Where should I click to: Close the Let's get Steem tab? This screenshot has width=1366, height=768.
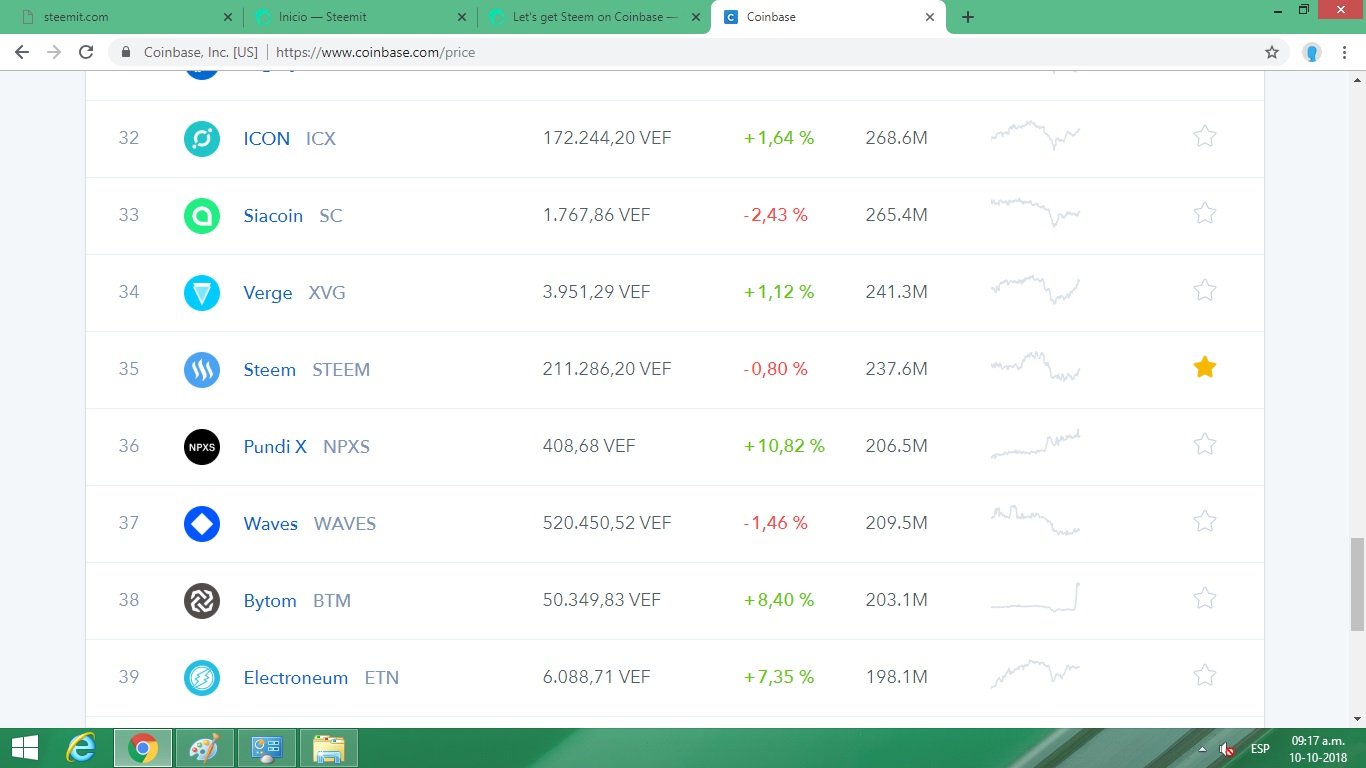click(x=695, y=17)
